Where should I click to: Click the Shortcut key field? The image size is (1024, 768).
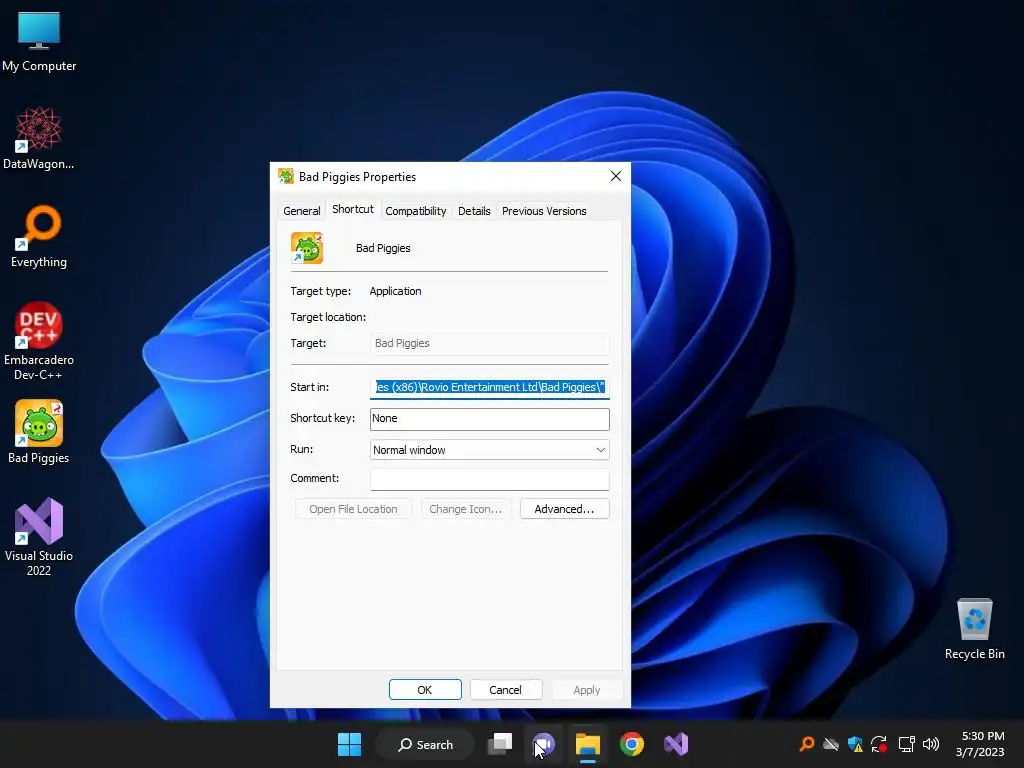490,419
